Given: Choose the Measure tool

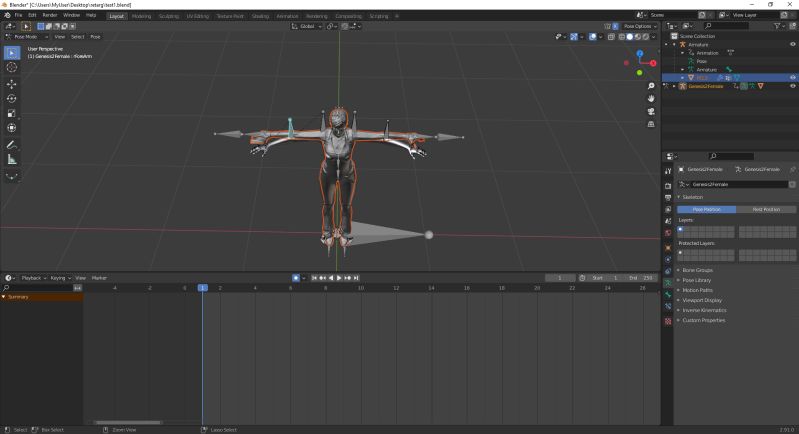Looking at the screenshot, I should [12, 159].
